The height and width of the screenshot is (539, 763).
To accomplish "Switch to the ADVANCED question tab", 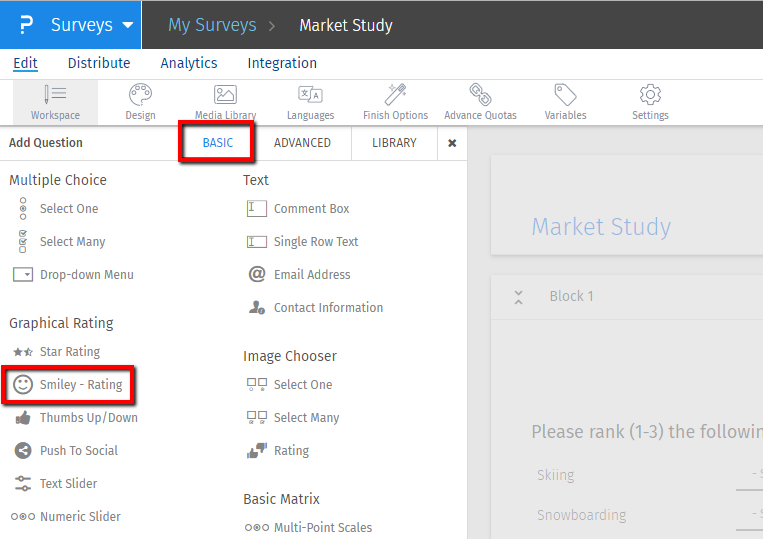I will coord(302,143).
